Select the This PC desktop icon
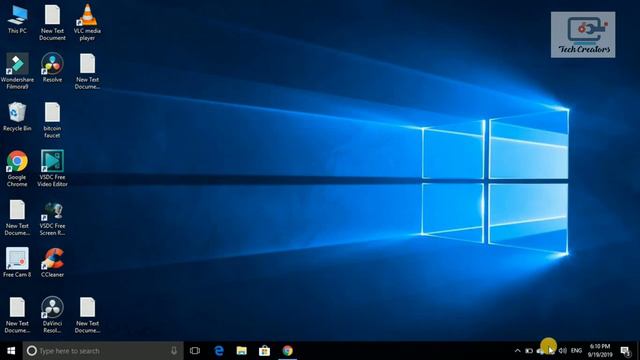This screenshot has height=360, width=640. [x=17, y=20]
